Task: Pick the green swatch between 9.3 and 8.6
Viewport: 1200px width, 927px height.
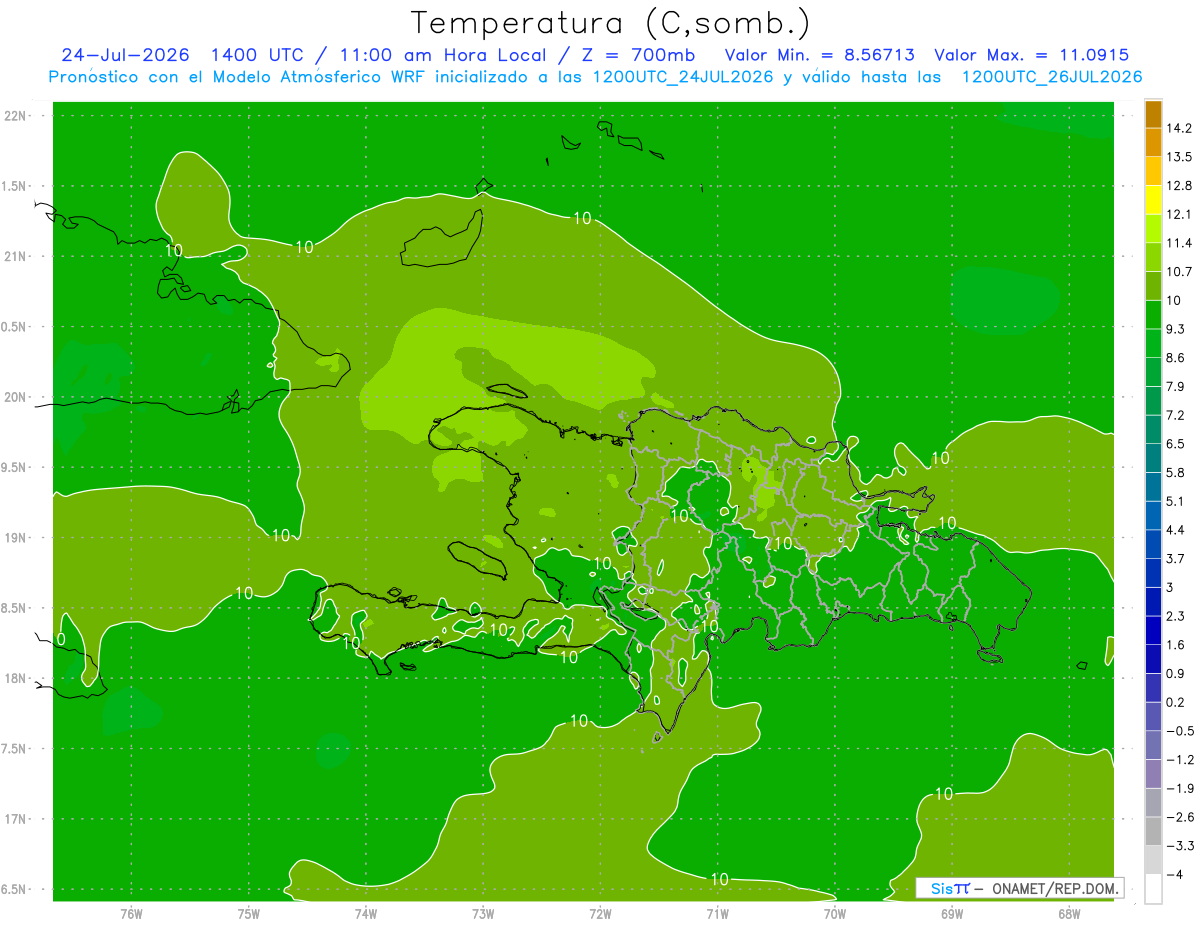Action: [1153, 343]
